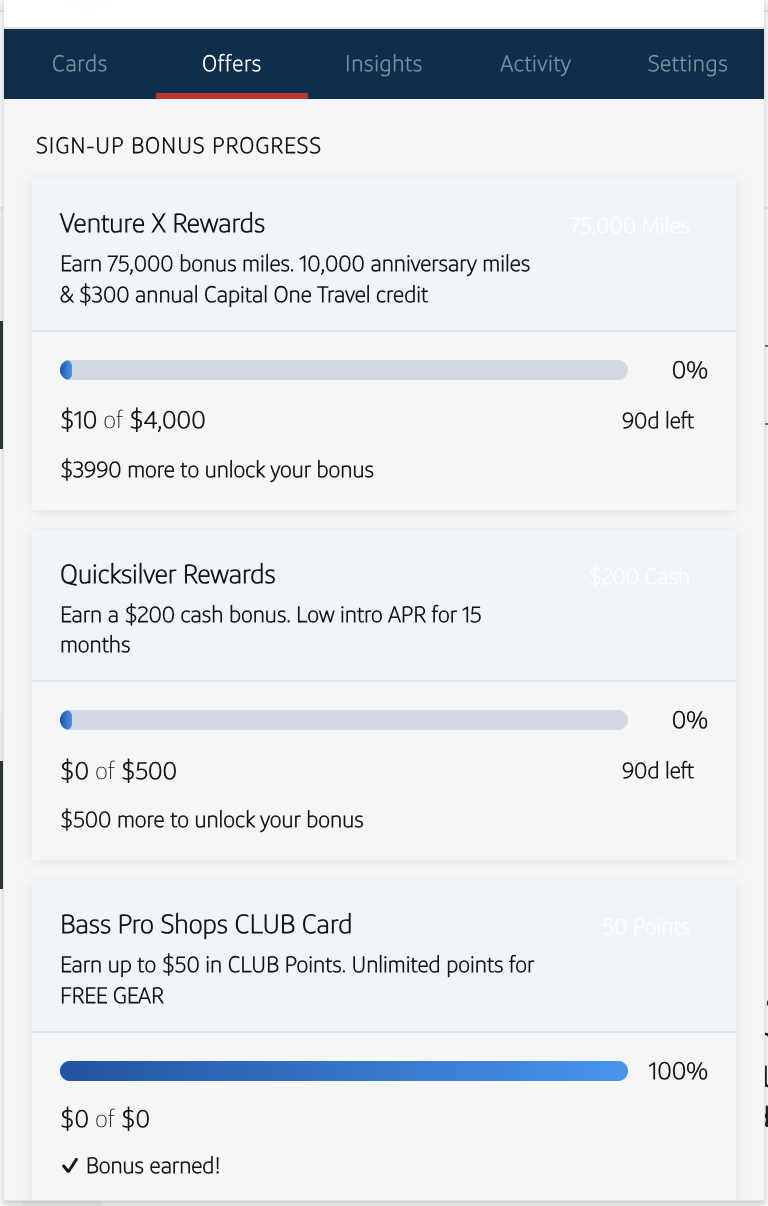Click the 75,000 Miles badge

pos(629,226)
